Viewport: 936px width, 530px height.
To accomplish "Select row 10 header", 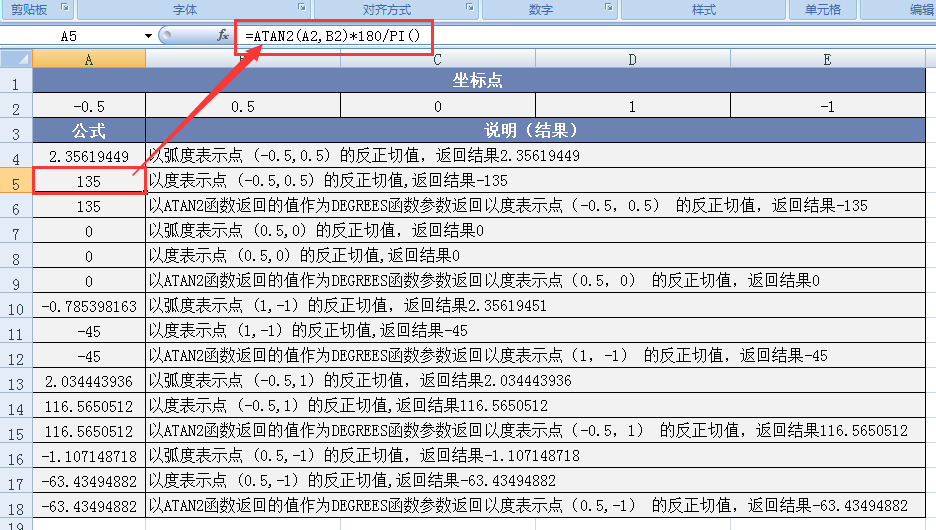I will point(16,306).
